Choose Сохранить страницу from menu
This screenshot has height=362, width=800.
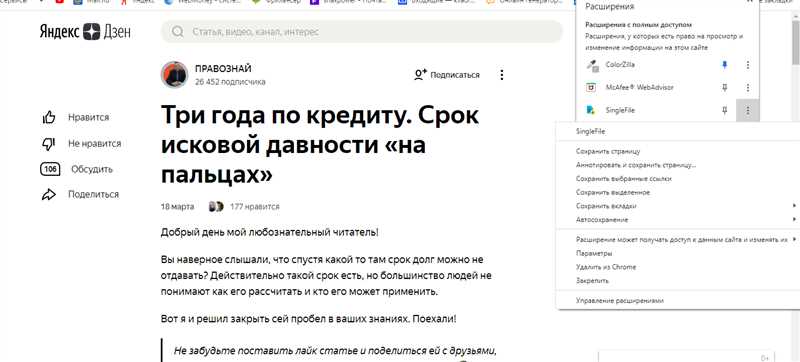678,151
